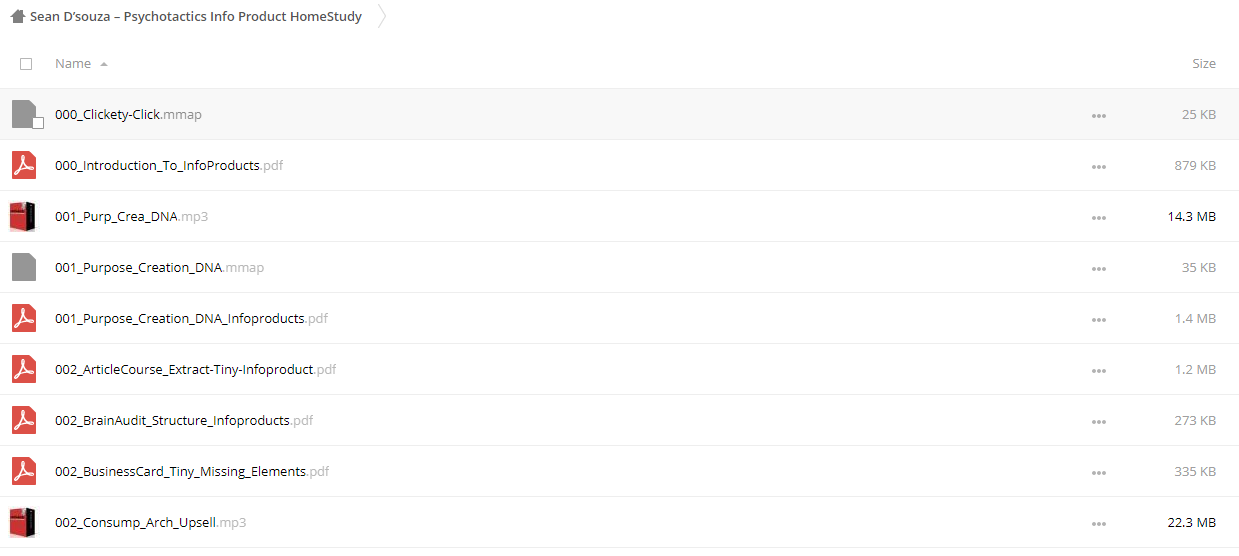Image resolution: width=1239 pixels, height=556 pixels.
Task: Click audio thumbnail for 001_Purp_Crea_DNA.mp3
Action: (23, 216)
